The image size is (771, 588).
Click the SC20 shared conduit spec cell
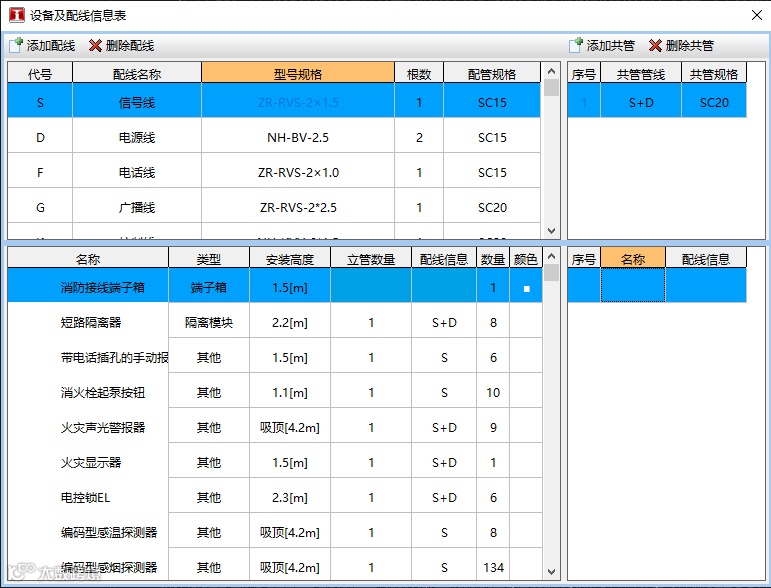(x=713, y=102)
